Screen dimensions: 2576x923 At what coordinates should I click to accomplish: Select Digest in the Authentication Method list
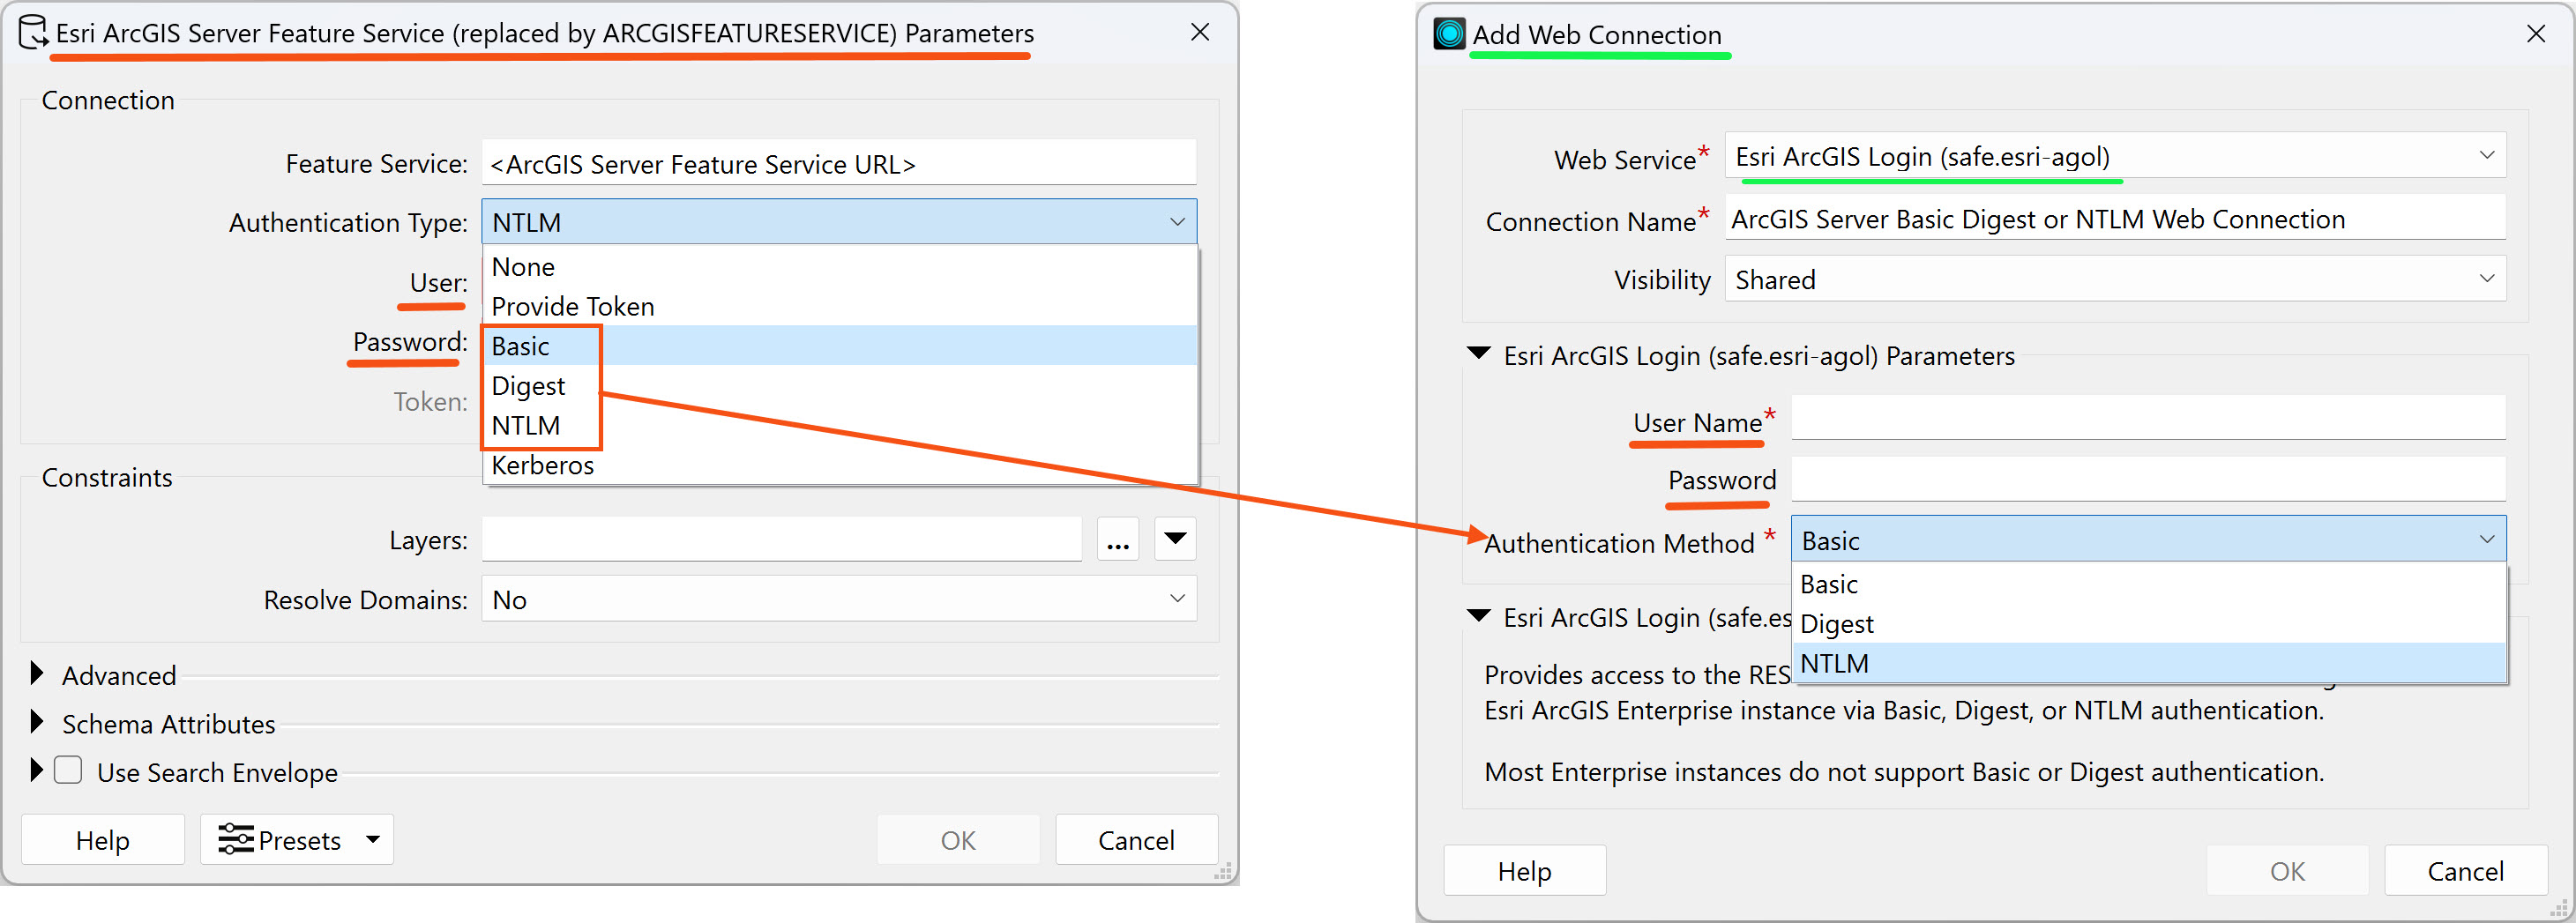[1837, 624]
